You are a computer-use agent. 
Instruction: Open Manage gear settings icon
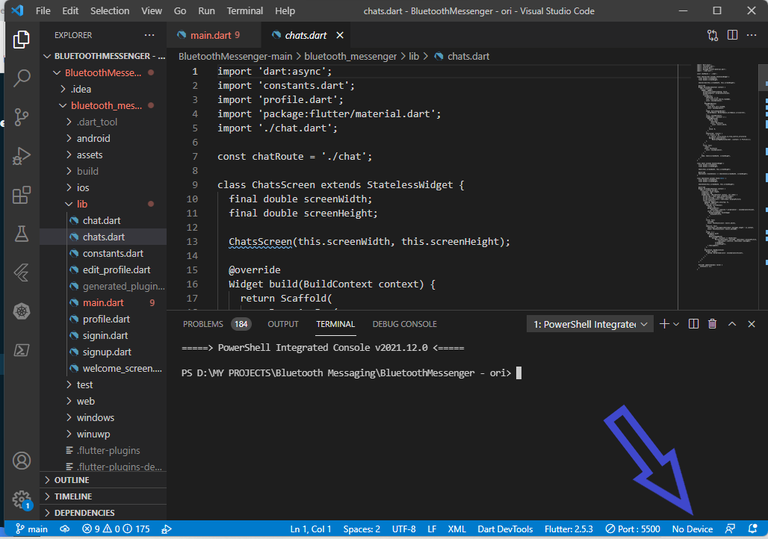click(21, 498)
